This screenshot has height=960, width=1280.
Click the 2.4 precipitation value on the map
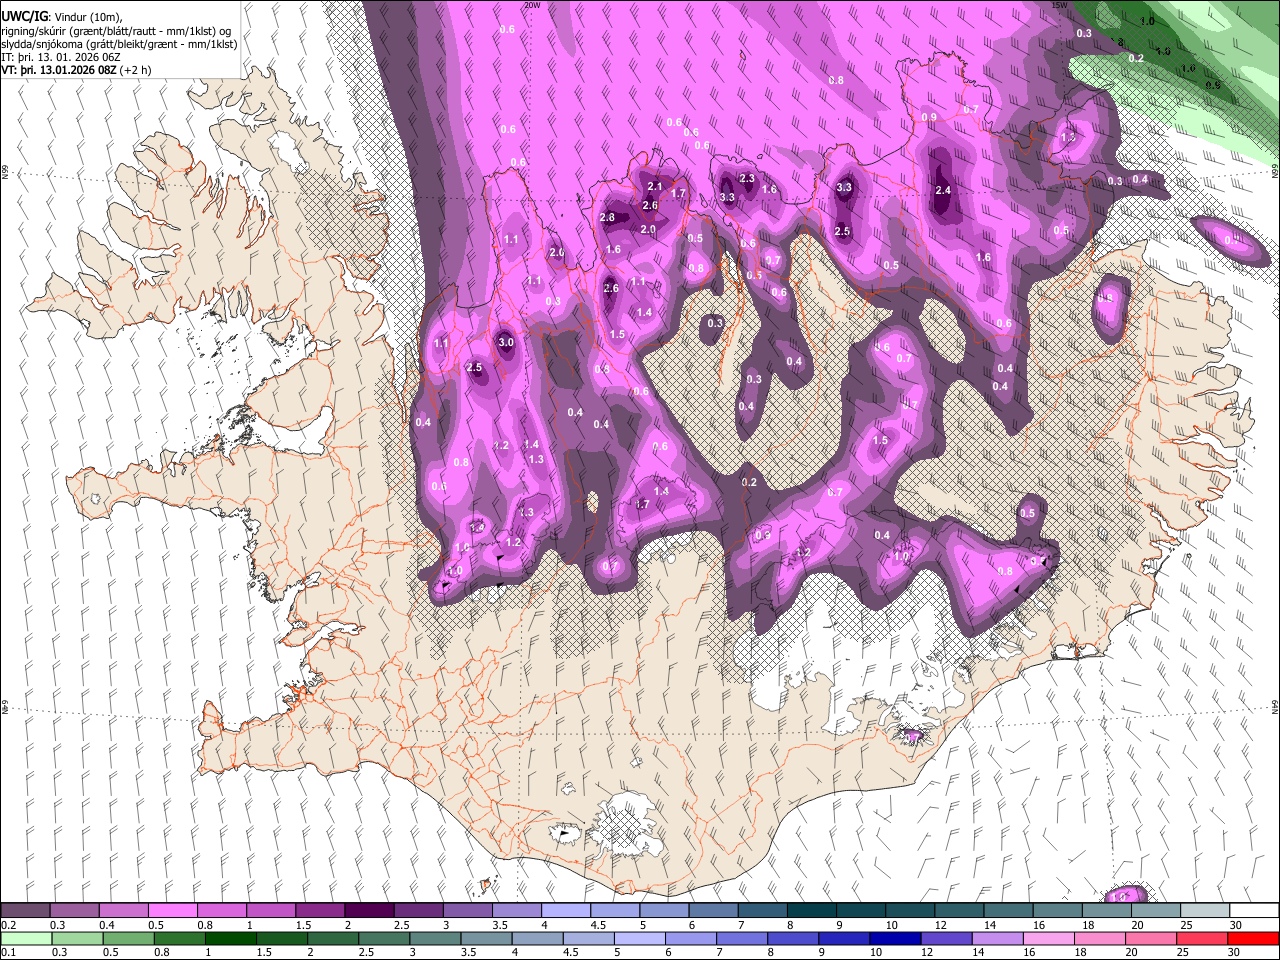[x=943, y=191]
